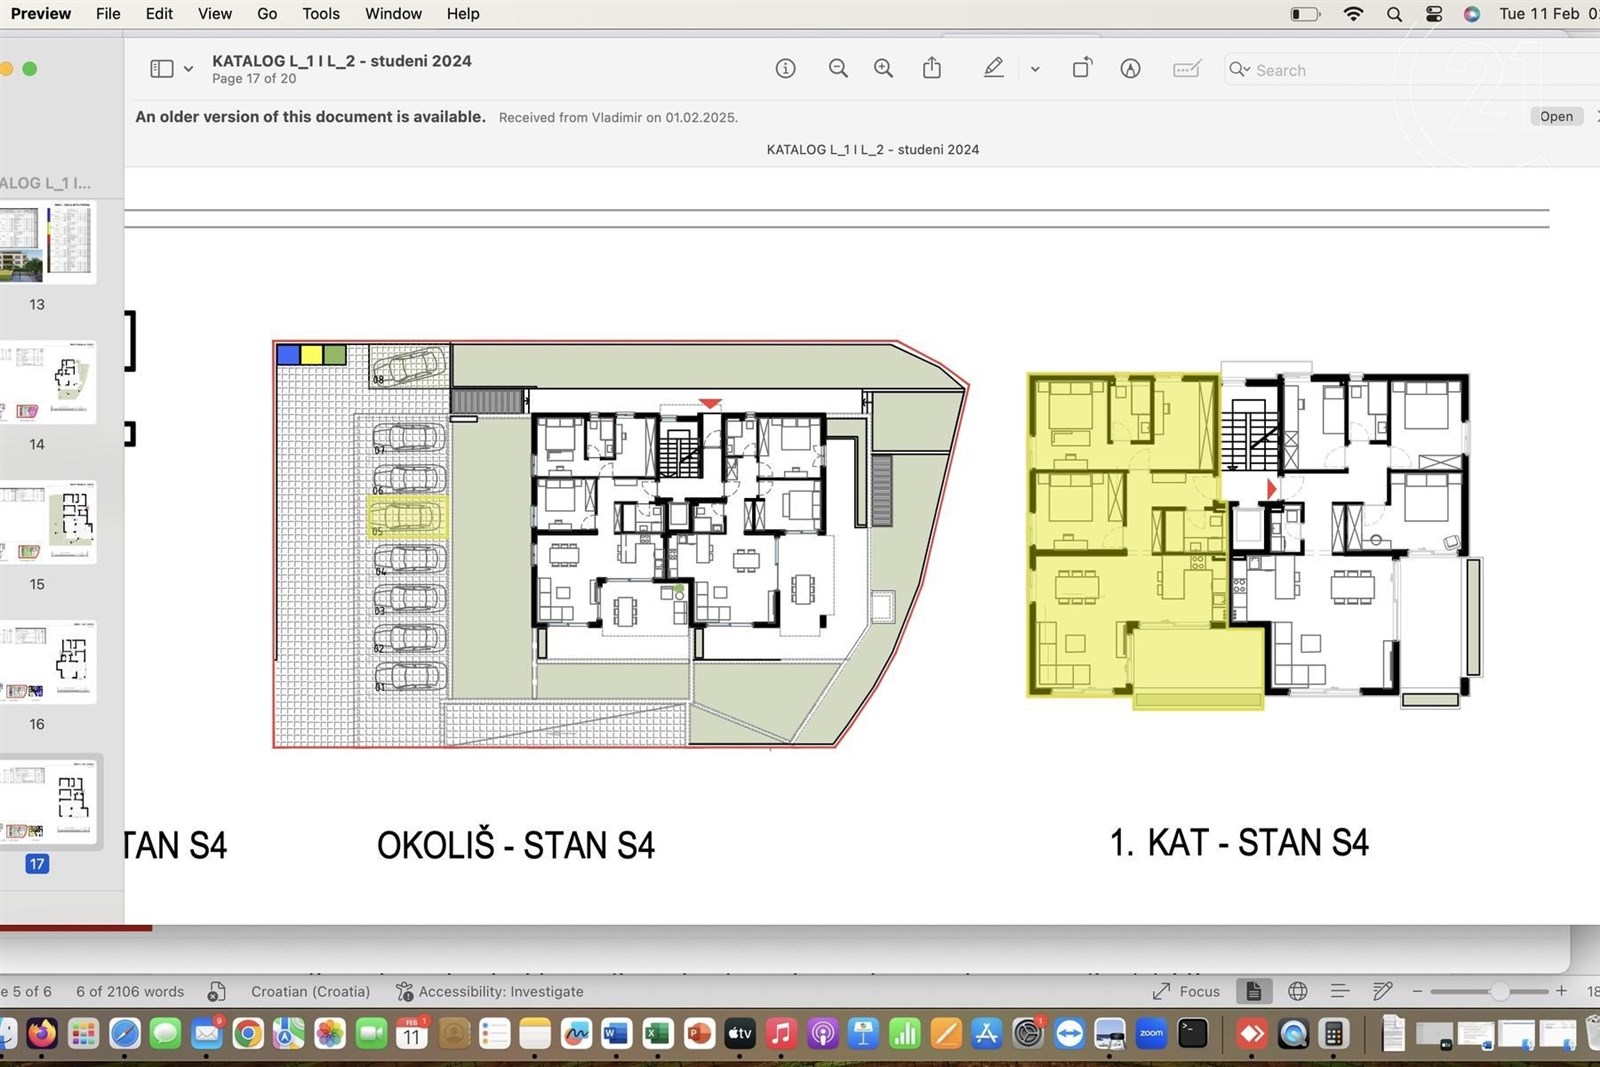Open Zoom app from the Dock
The width and height of the screenshot is (1600, 1067).
pyautogui.click(x=1151, y=1033)
